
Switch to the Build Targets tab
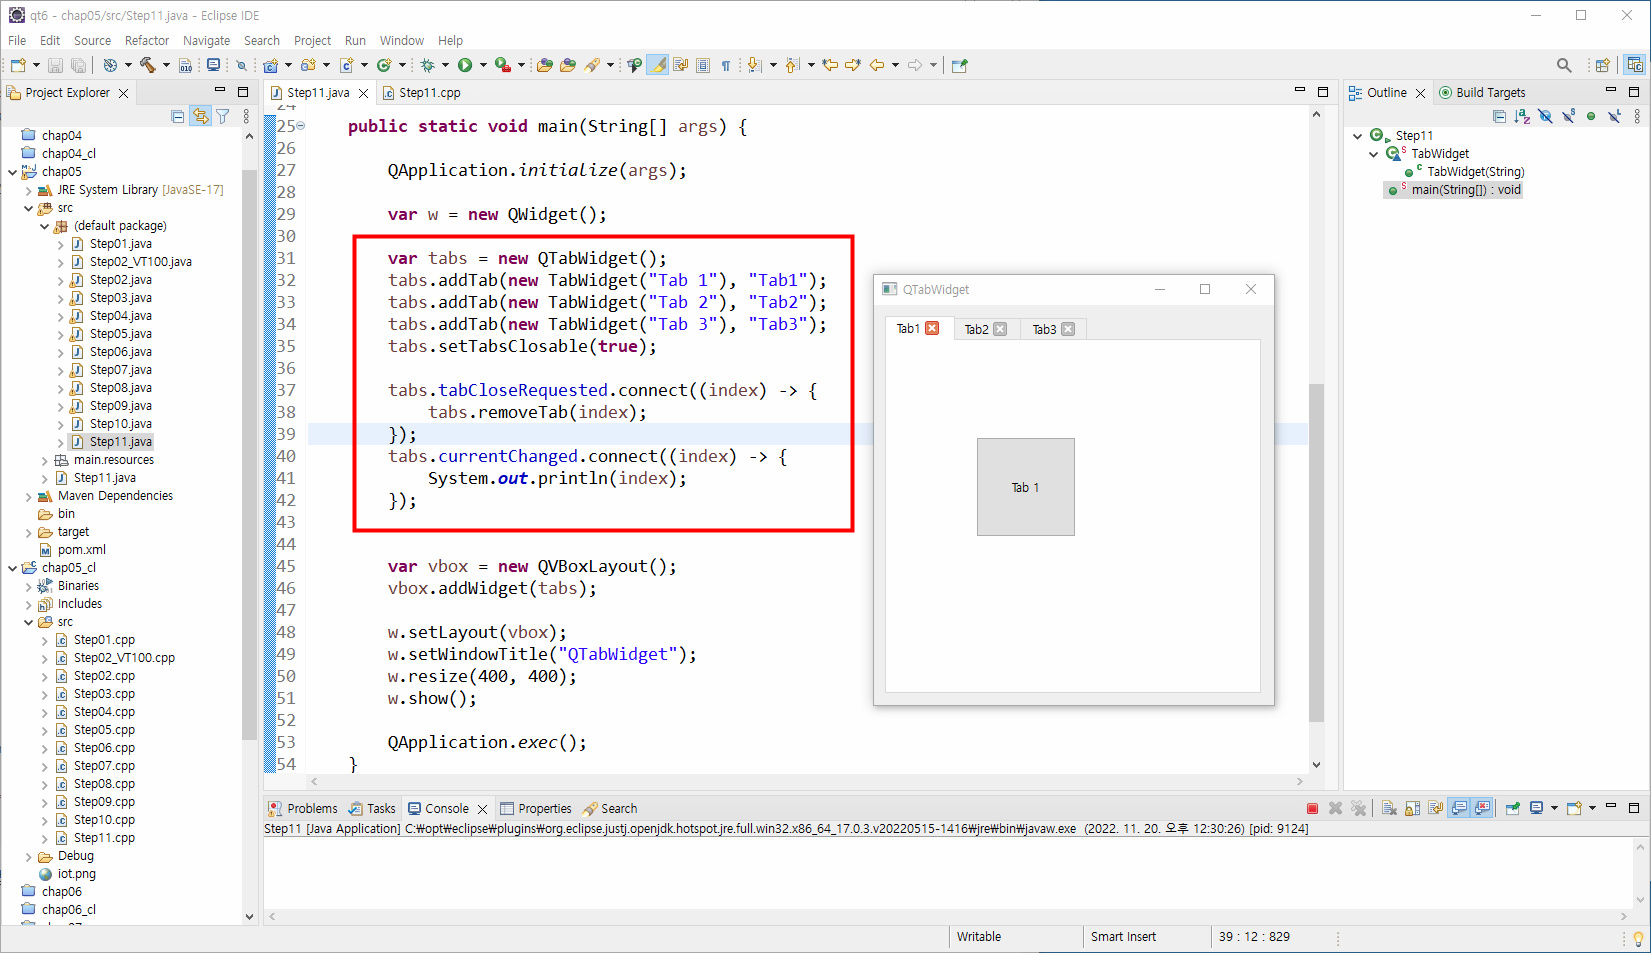click(1482, 92)
